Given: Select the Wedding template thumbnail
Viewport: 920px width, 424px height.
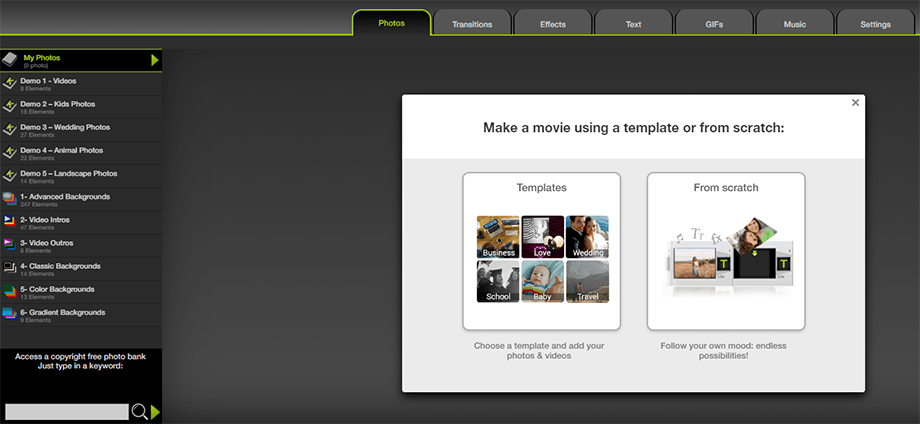Looking at the screenshot, I should pyautogui.click(x=587, y=238).
